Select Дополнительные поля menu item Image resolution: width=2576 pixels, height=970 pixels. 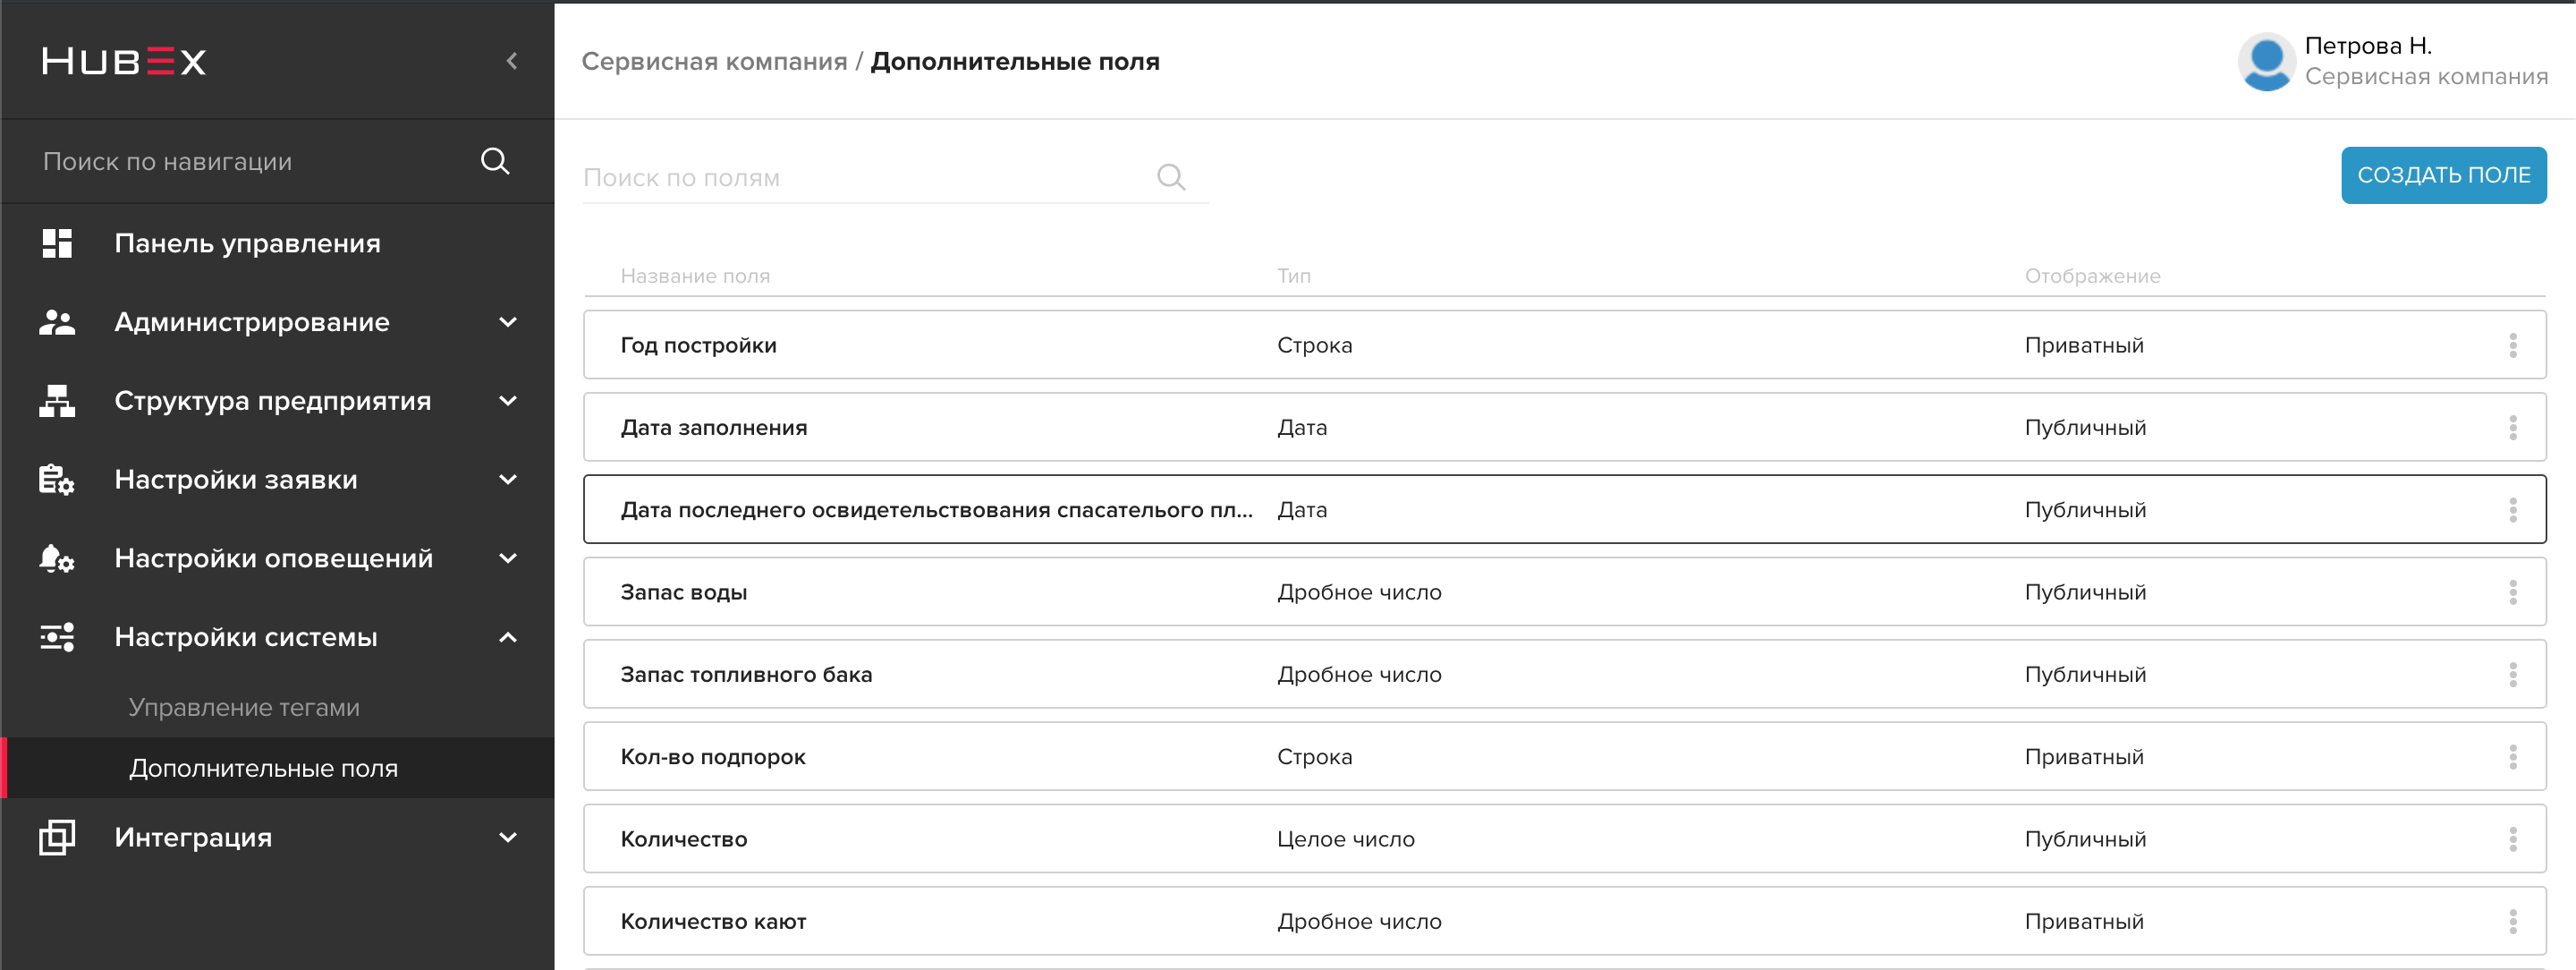(x=263, y=768)
